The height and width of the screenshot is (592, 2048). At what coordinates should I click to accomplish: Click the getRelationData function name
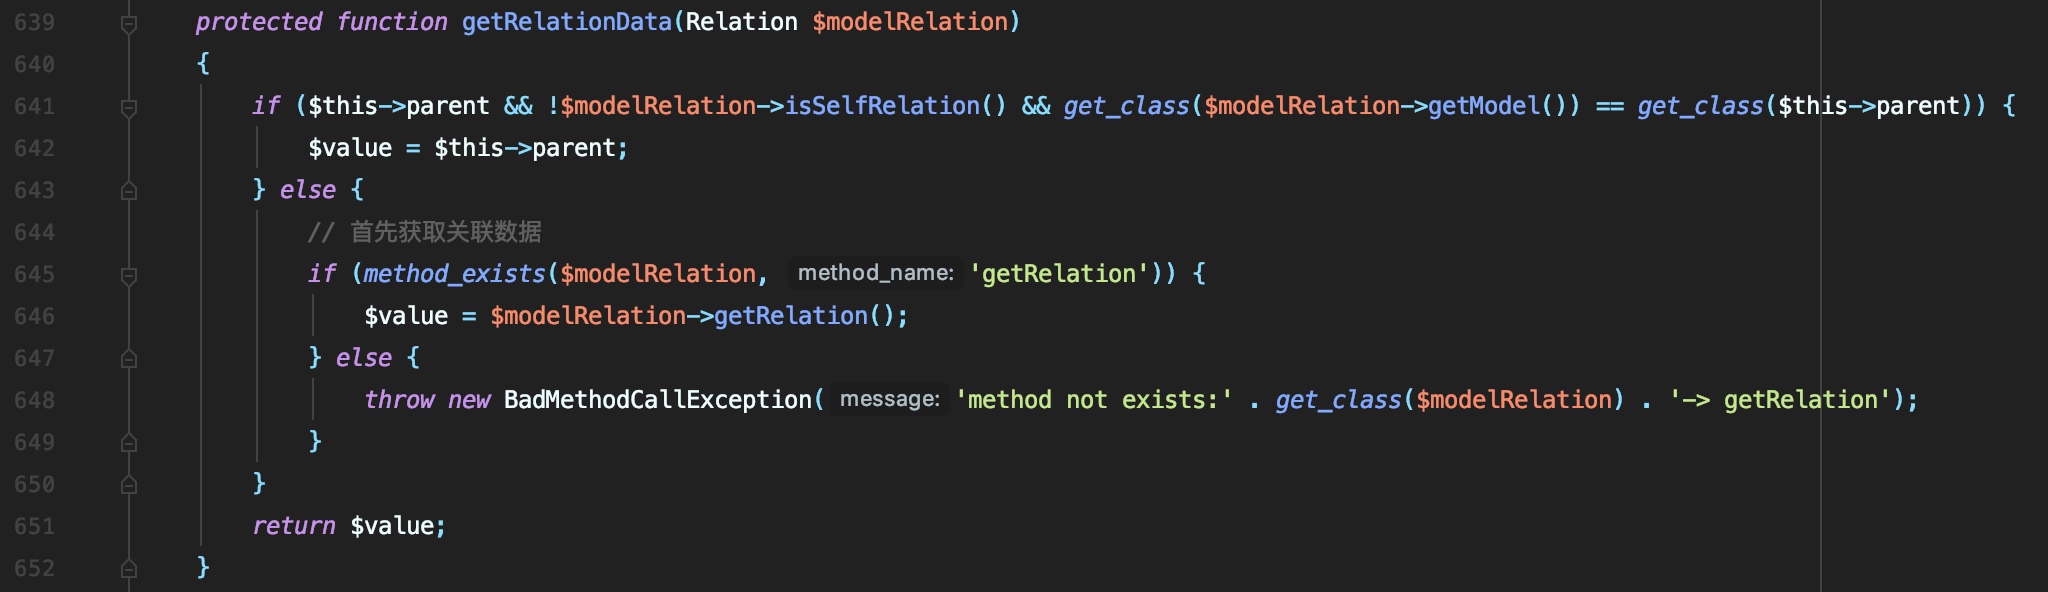click(567, 22)
